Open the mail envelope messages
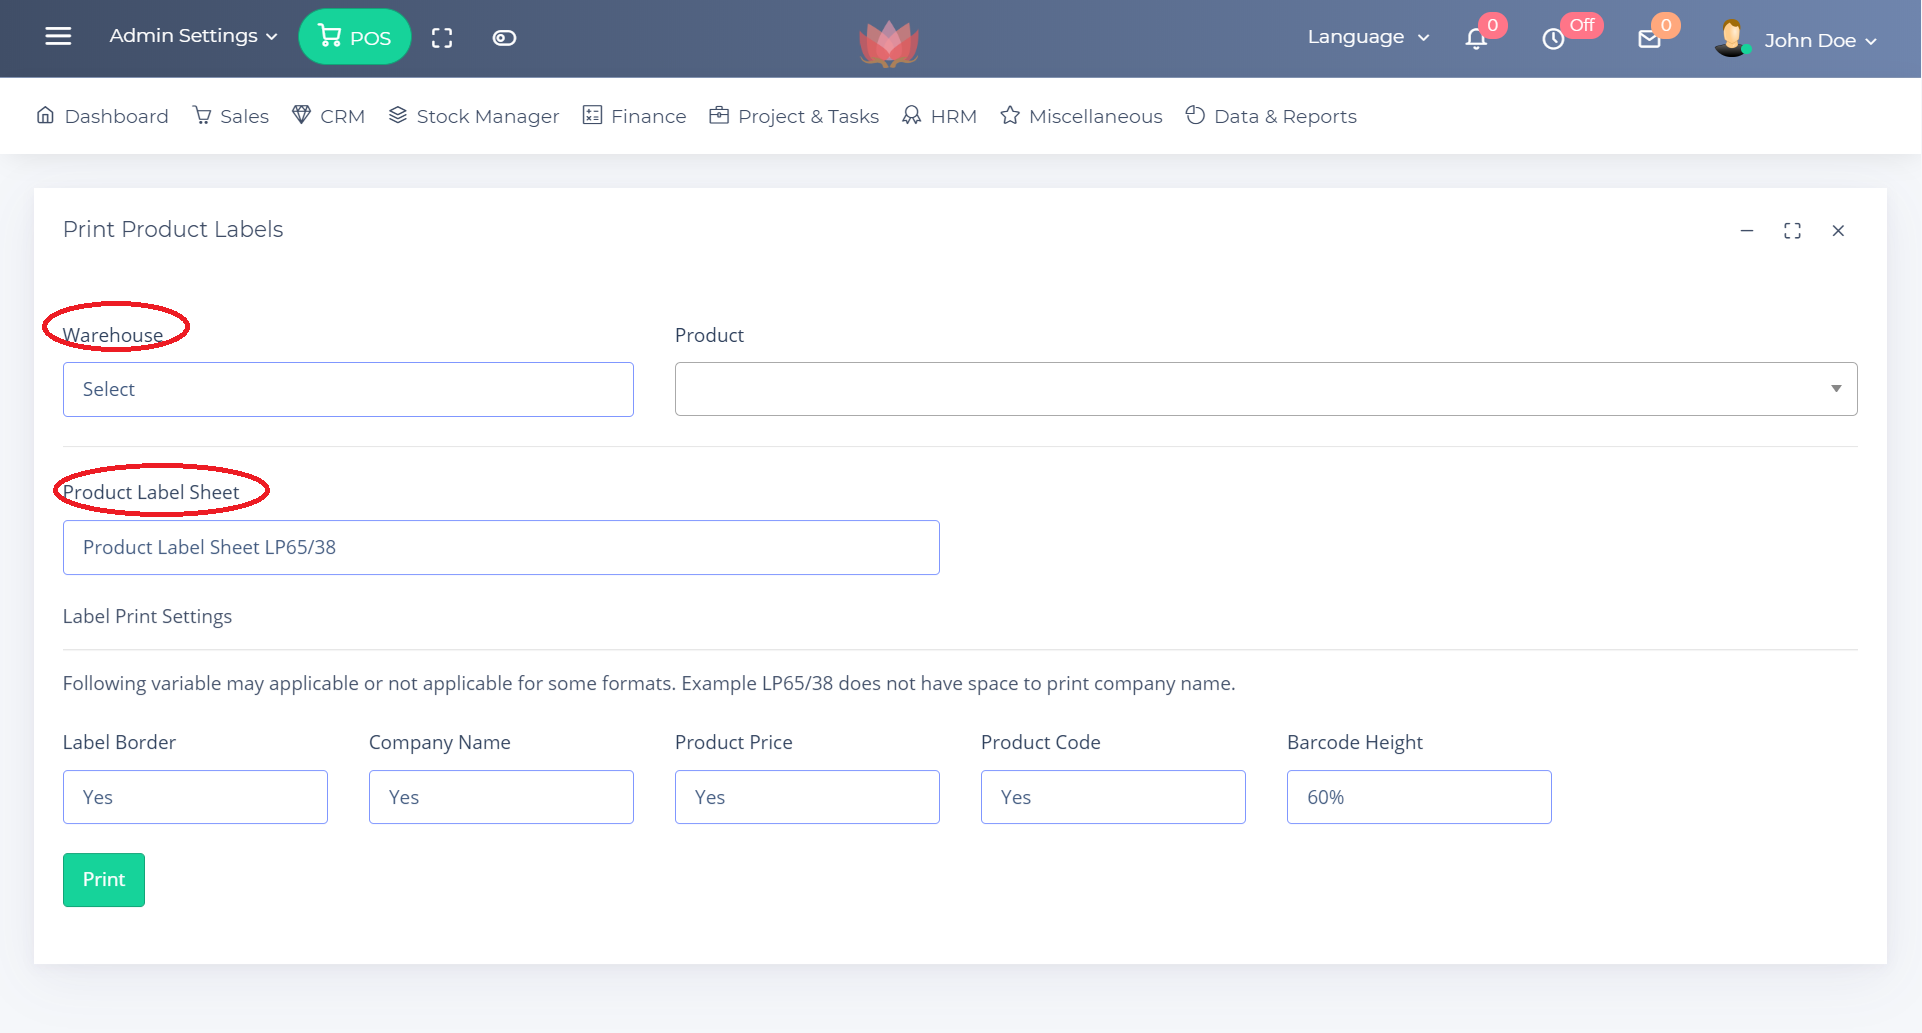 1649,39
